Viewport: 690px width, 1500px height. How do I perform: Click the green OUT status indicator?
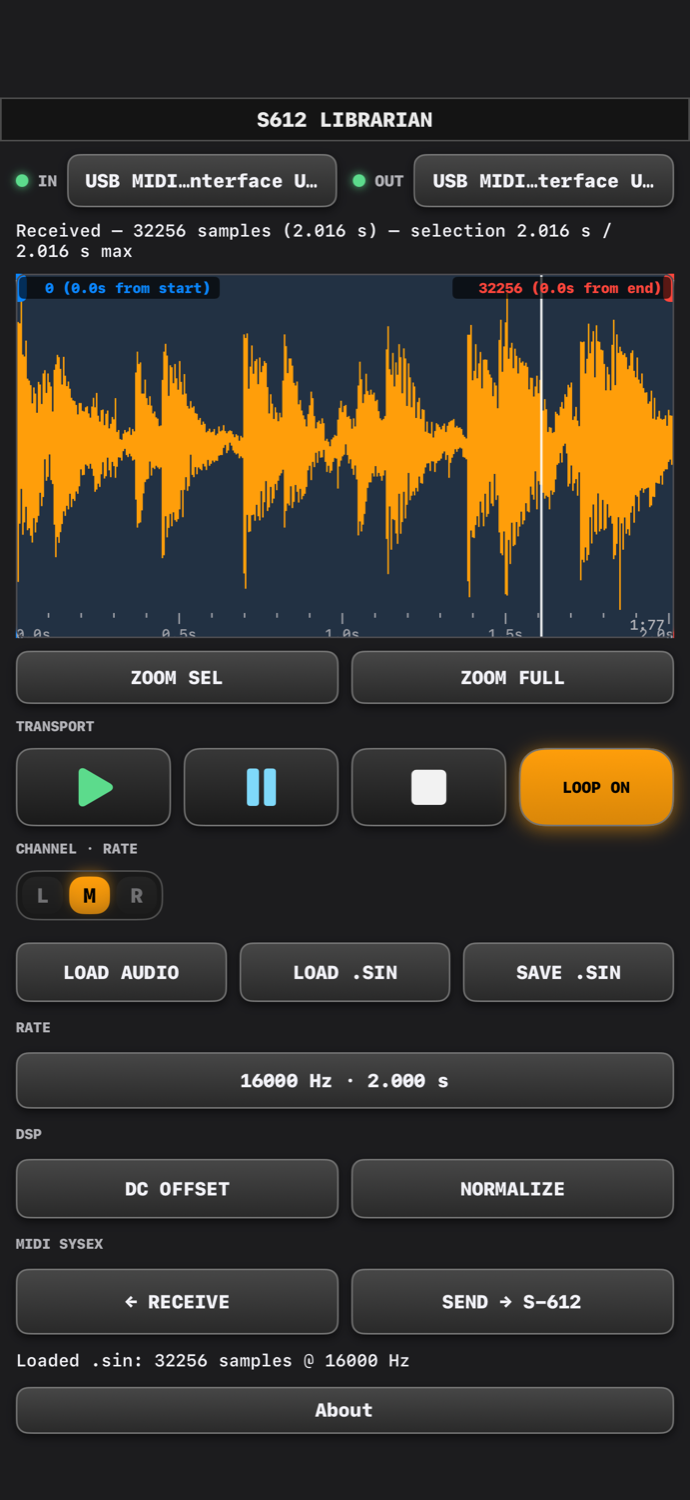point(359,181)
